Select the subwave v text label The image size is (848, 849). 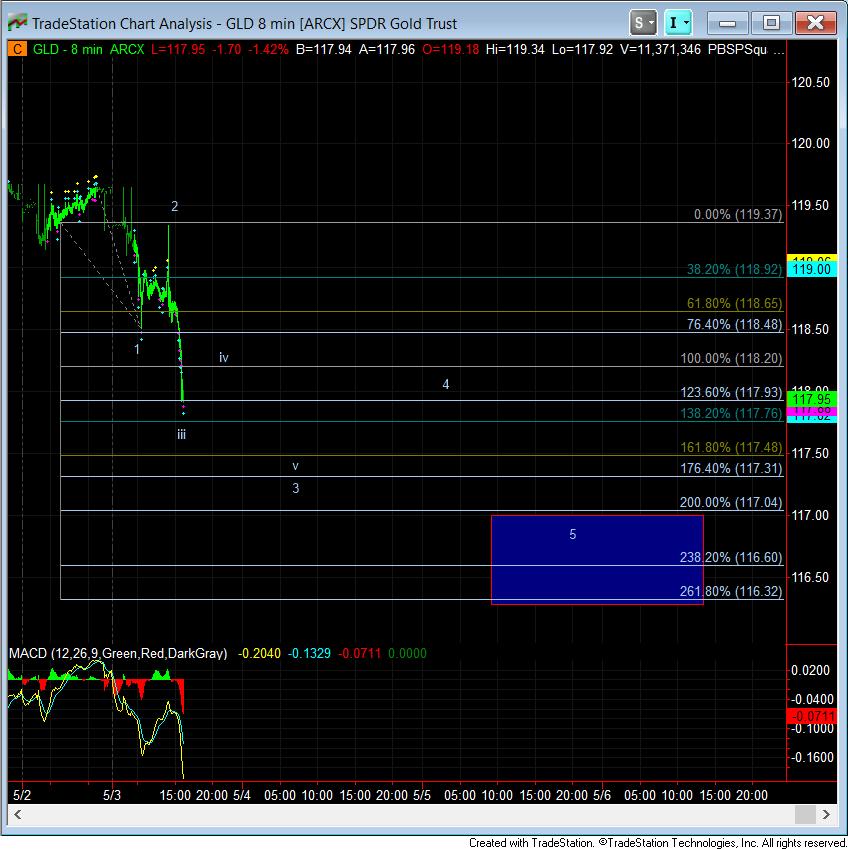point(296,466)
